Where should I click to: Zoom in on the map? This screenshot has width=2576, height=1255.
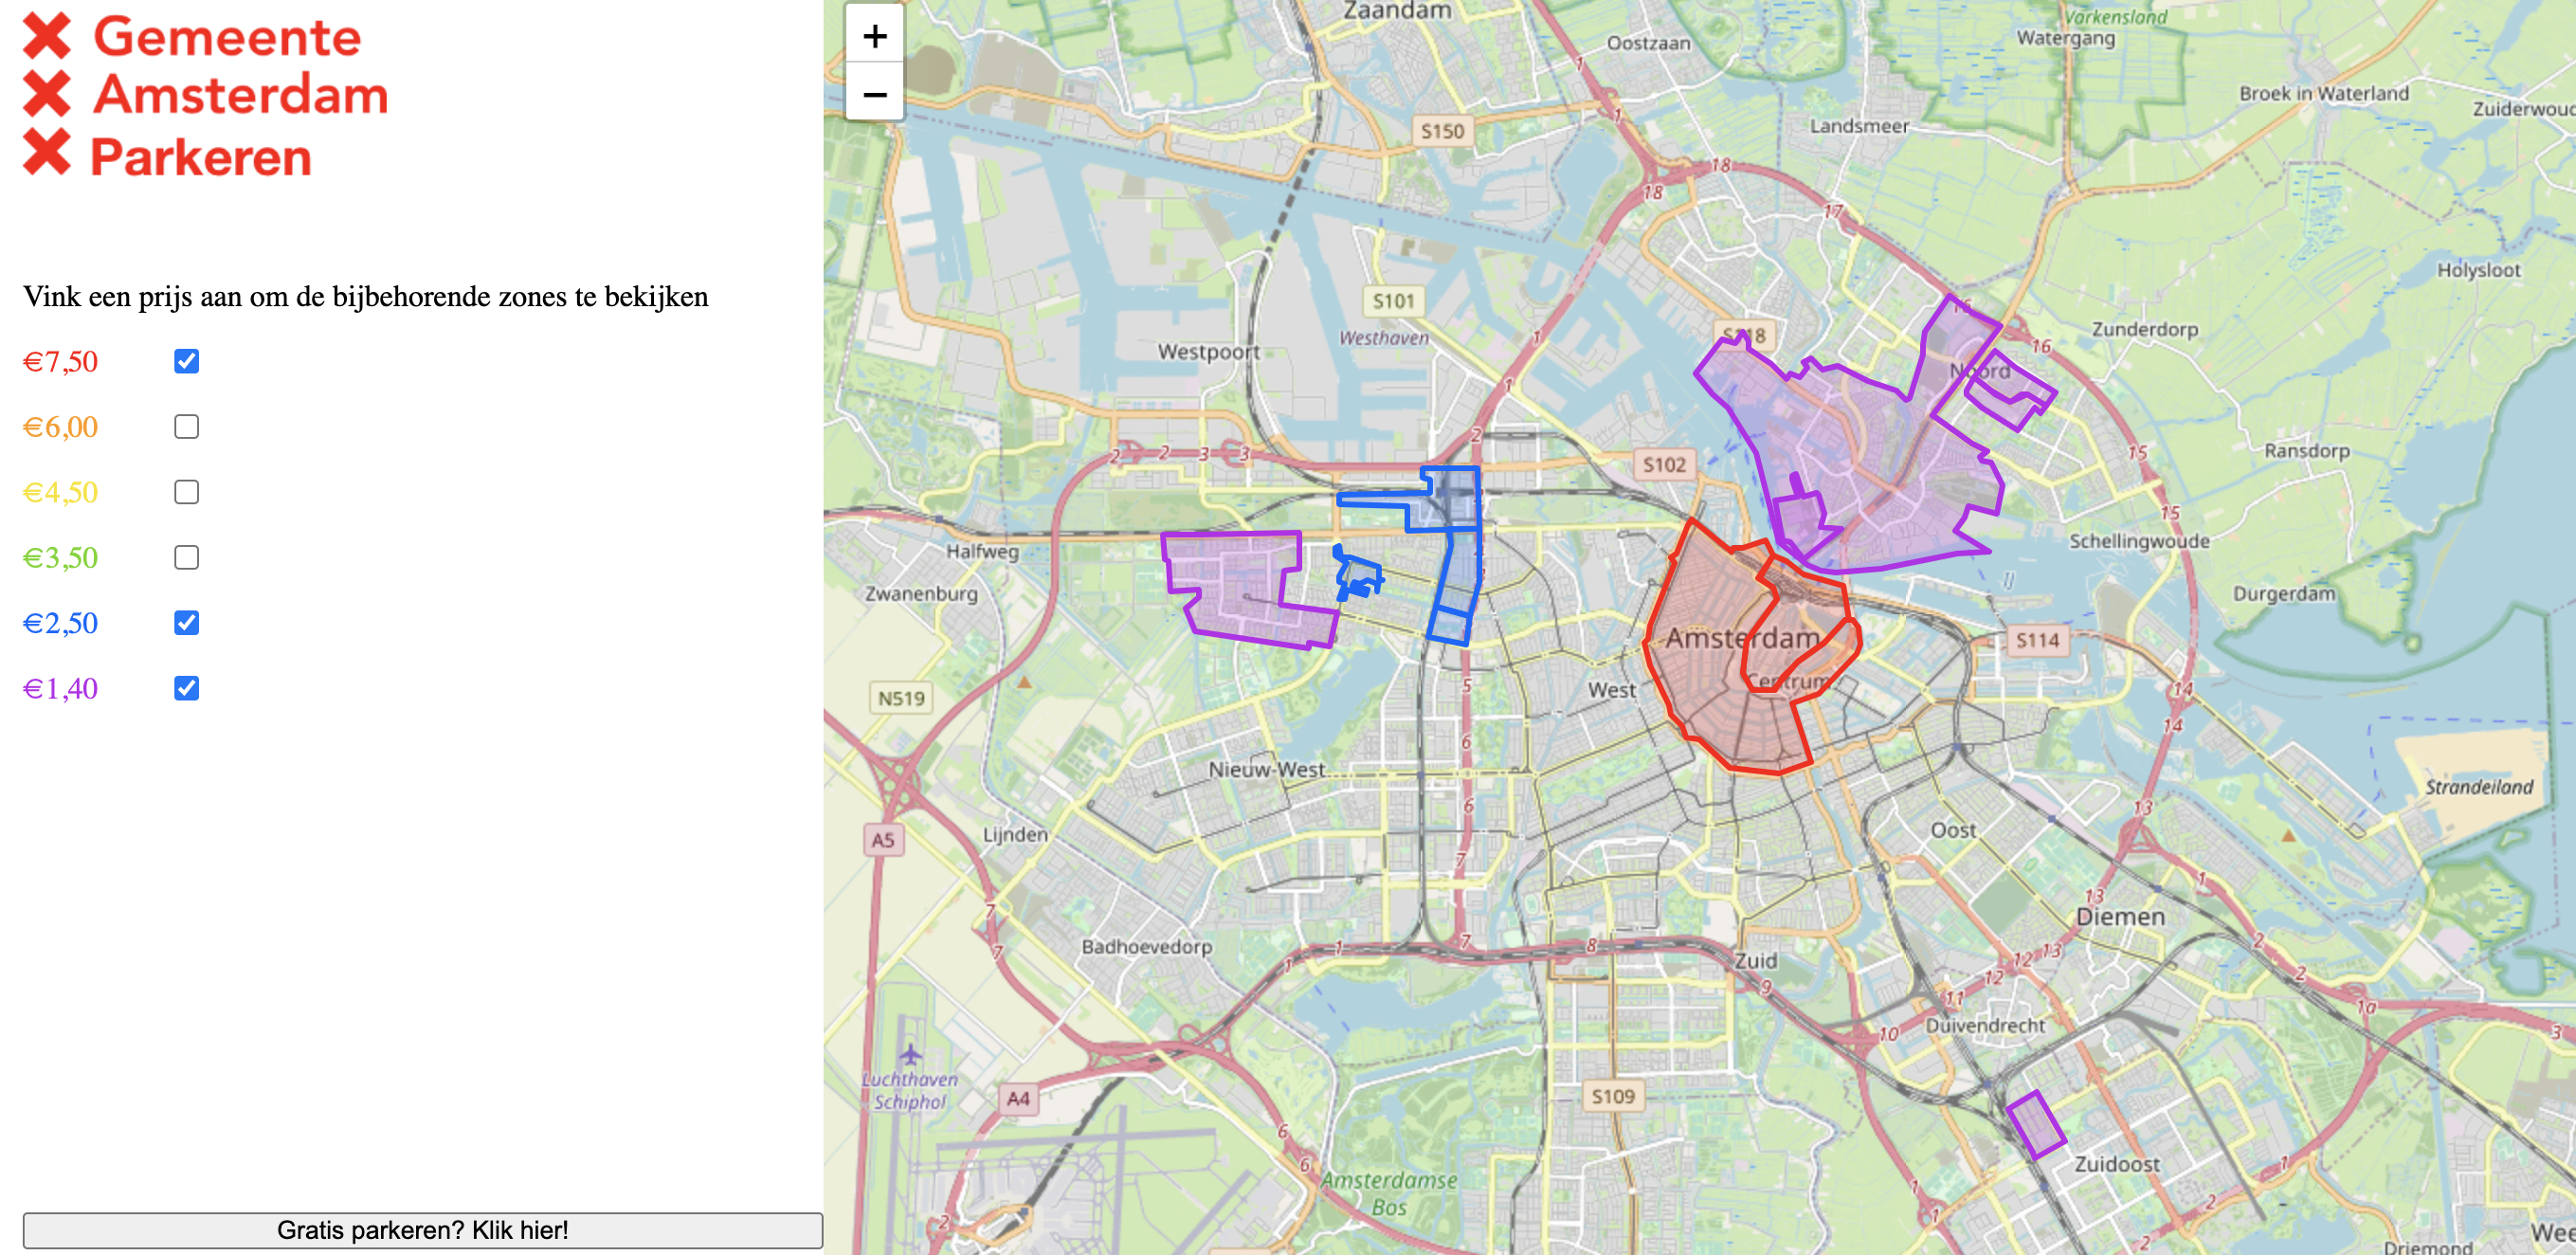tap(874, 36)
